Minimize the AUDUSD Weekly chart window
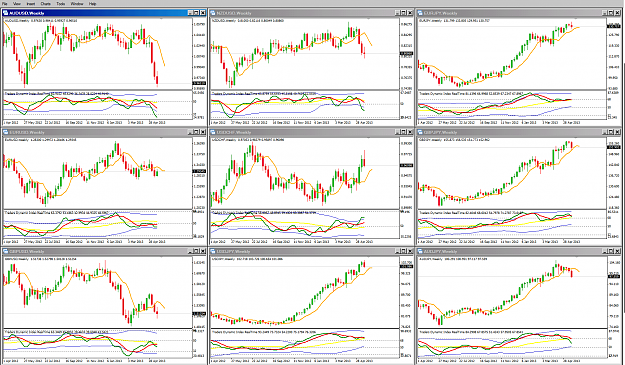 tap(190, 13)
